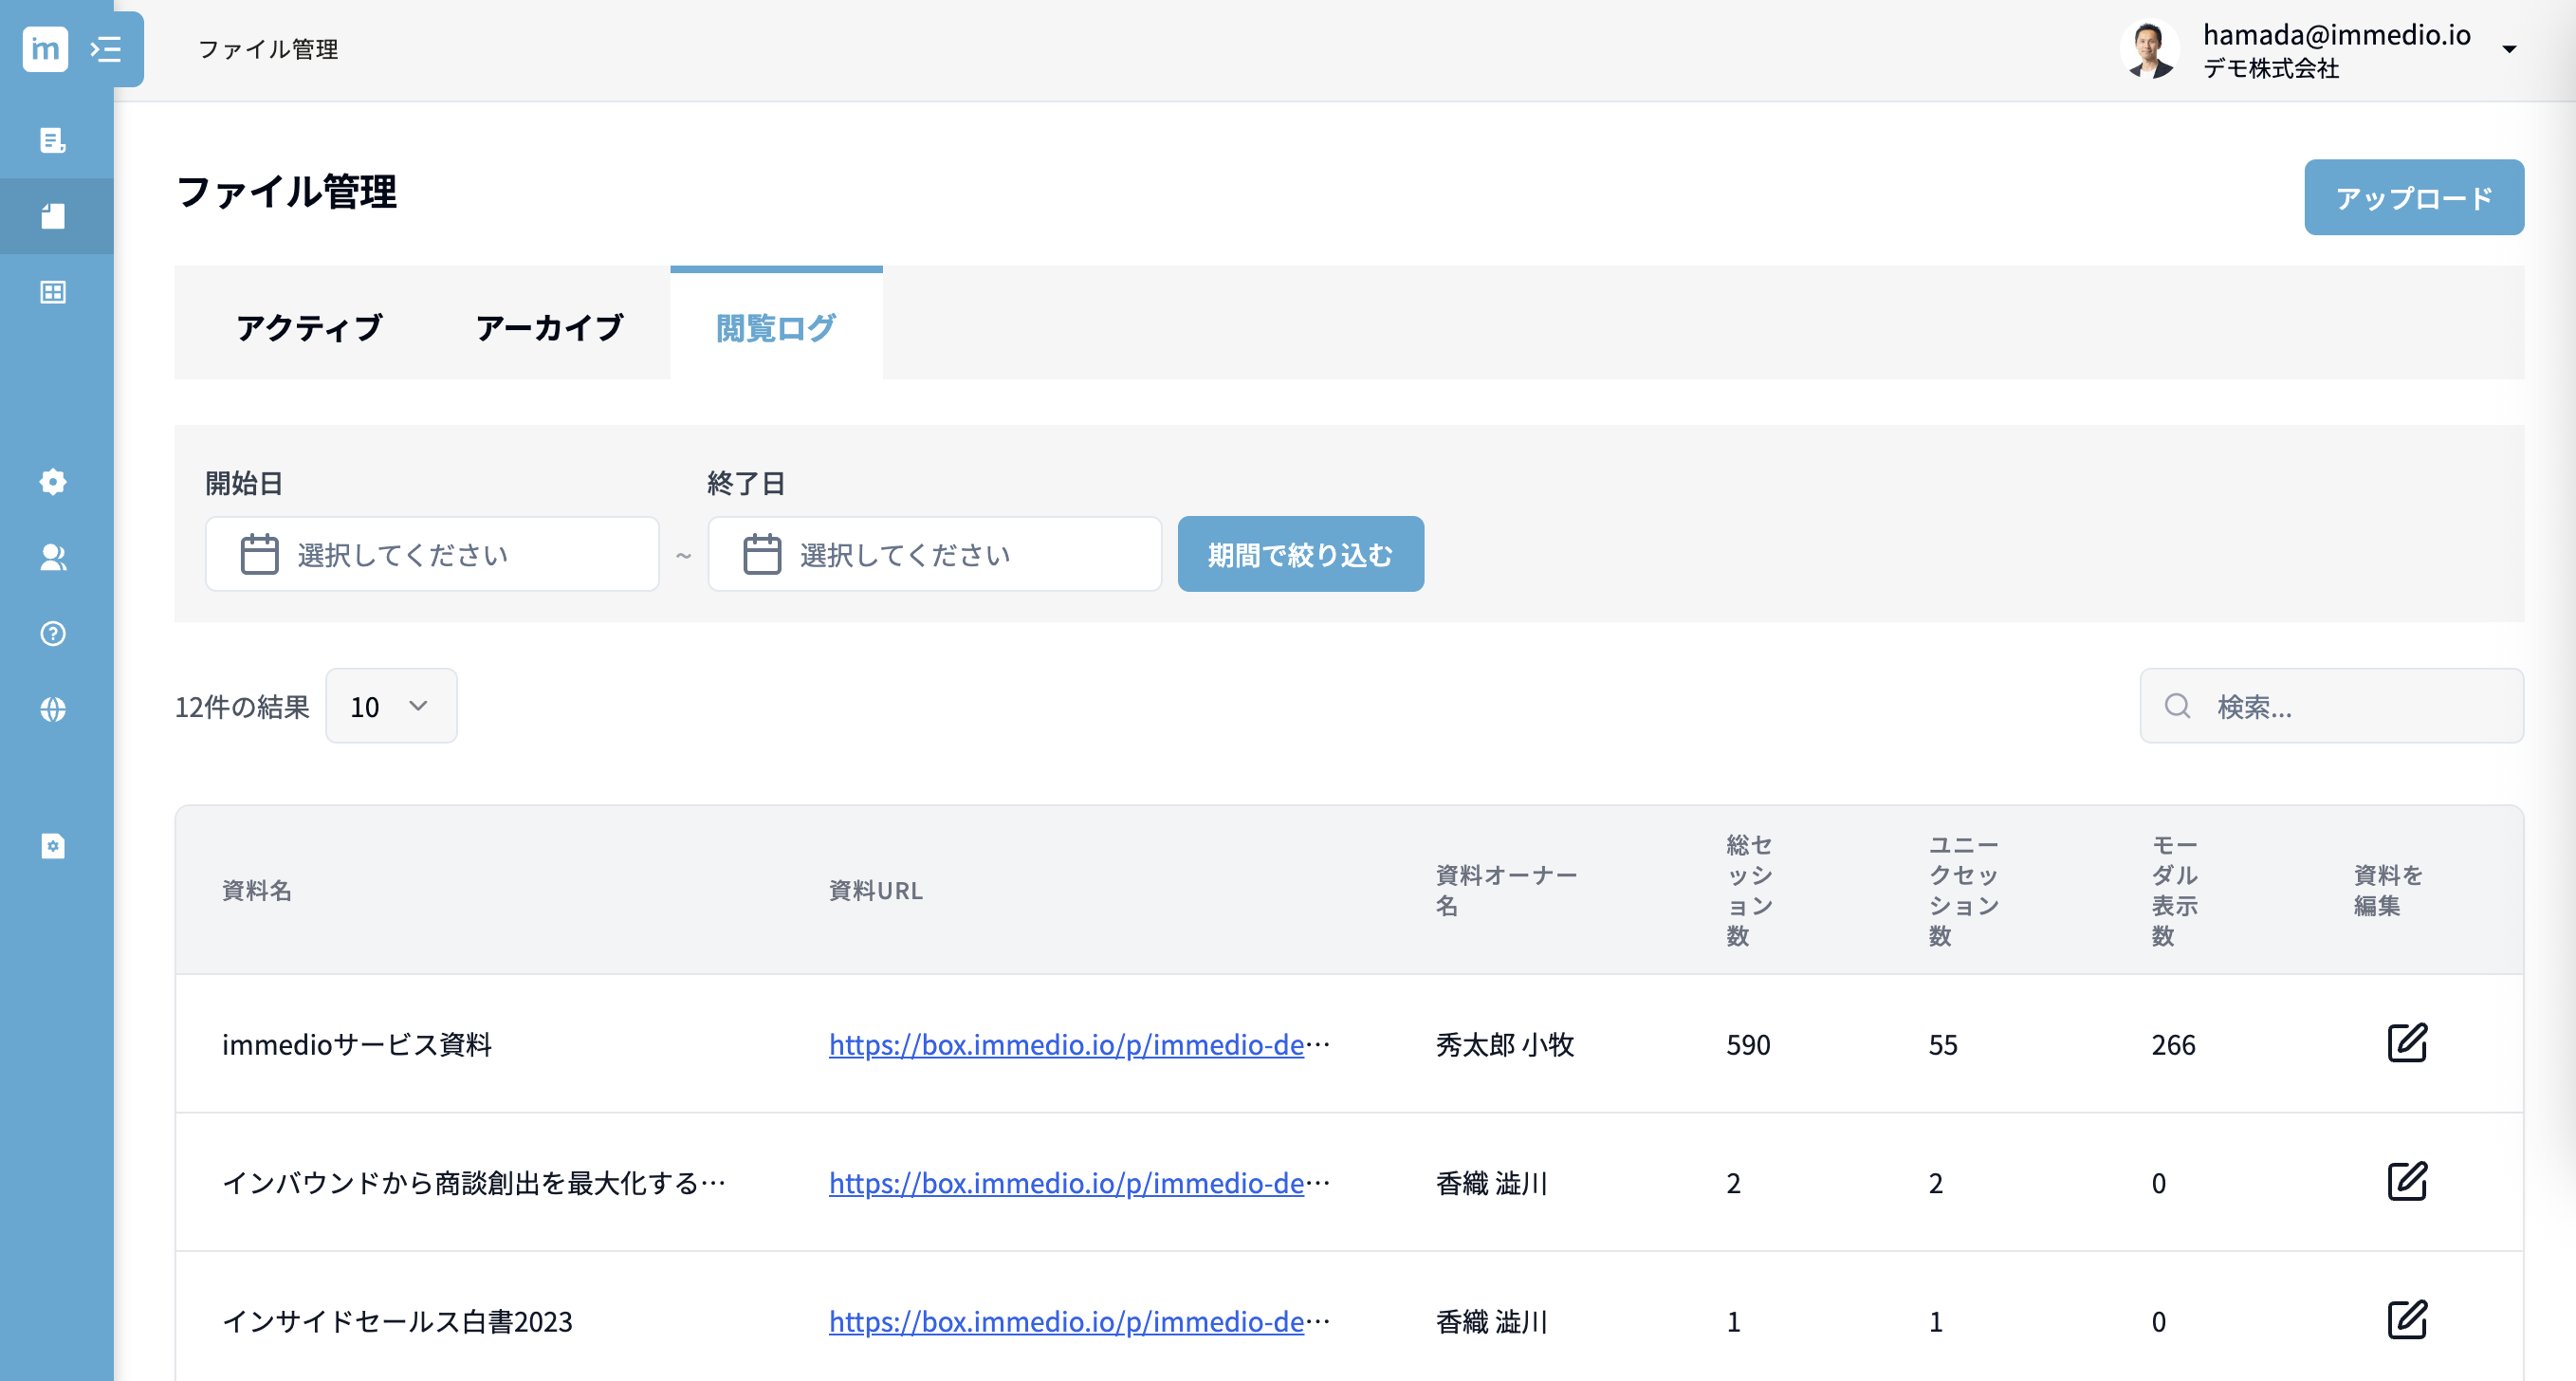The image size is (2576, 1381).
Task: Edit the インサイドセールス白書2023 row
Action: (2406, 1320)
